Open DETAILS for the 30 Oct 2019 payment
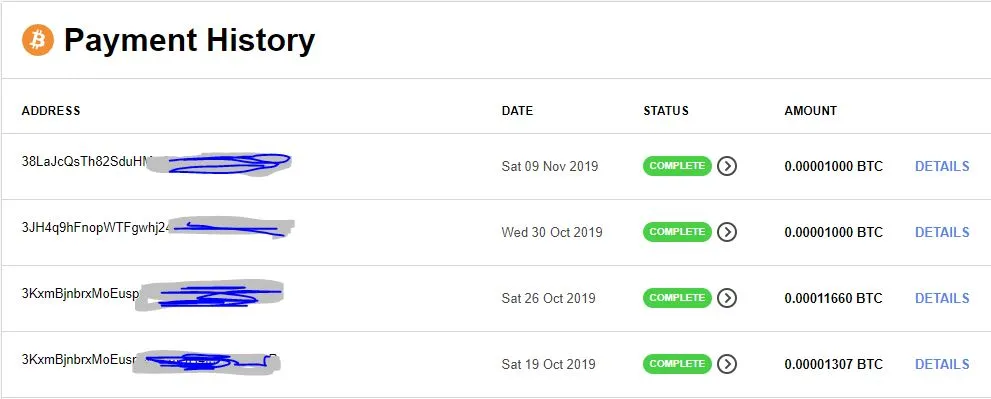 [x=942, y=232]
